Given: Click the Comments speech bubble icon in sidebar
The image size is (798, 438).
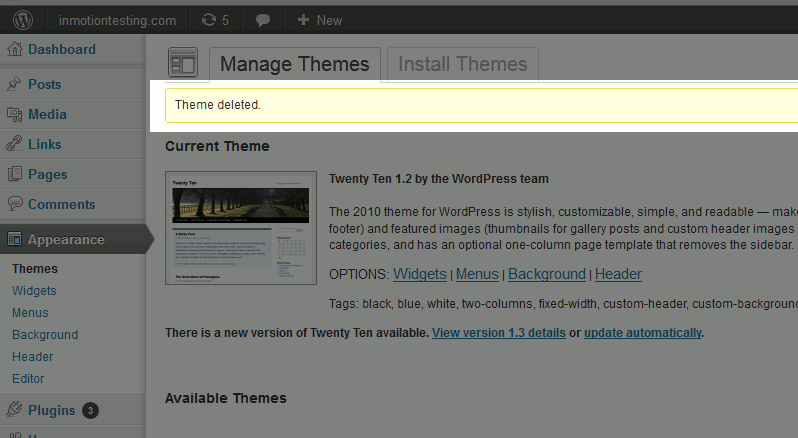Looking at the screenshot, I should 15,203.
